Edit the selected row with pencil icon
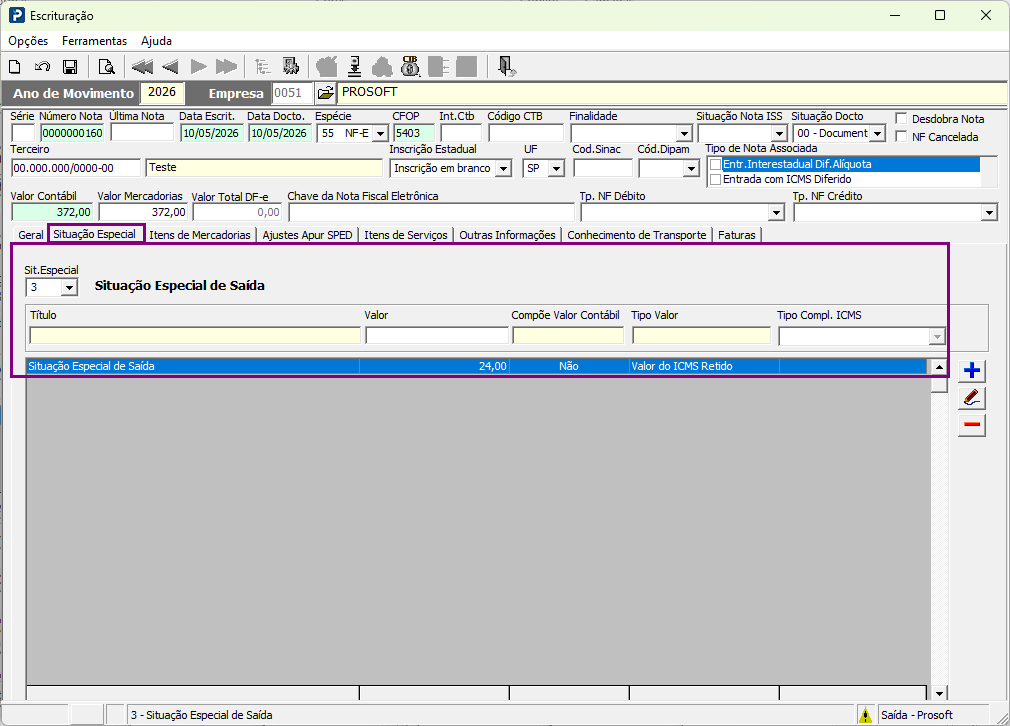 coord(971,398)
